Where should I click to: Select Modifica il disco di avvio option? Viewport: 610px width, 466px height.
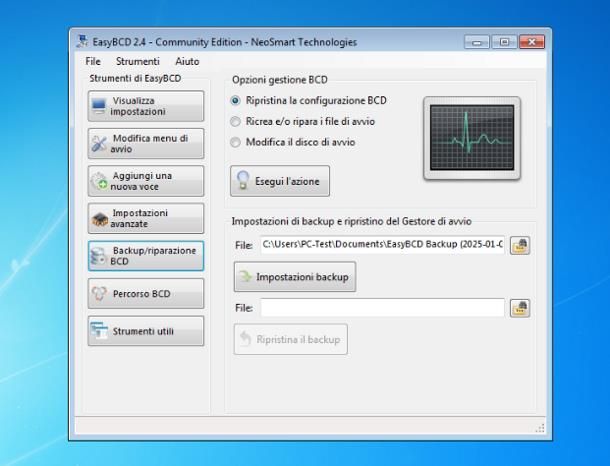pyautogui.click(x=293, y=142)
